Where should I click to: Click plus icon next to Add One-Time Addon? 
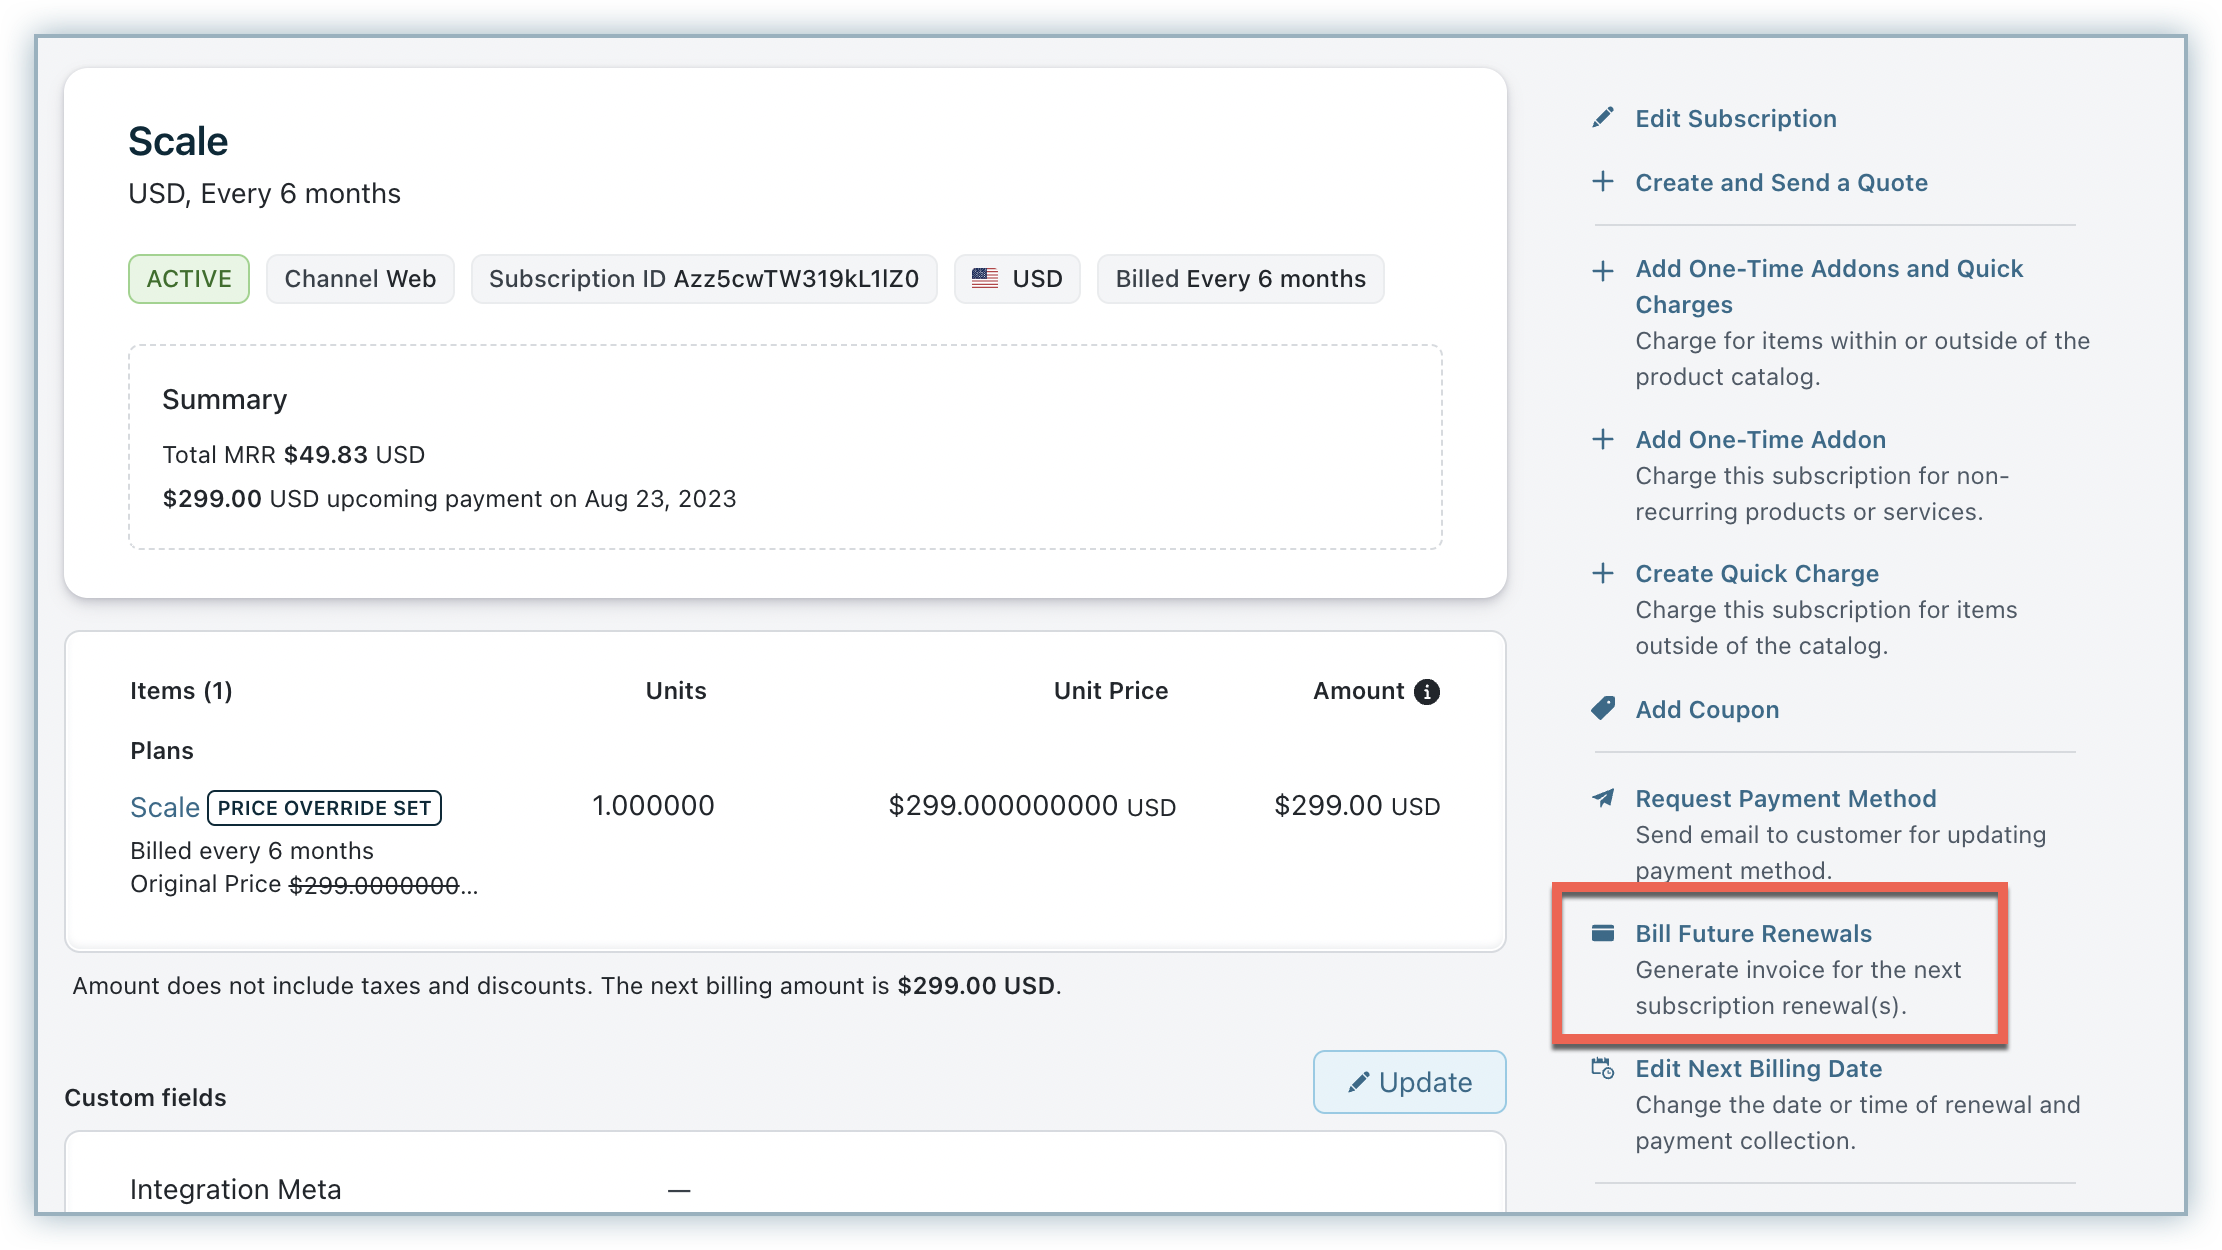click(x=1602, y=439)
